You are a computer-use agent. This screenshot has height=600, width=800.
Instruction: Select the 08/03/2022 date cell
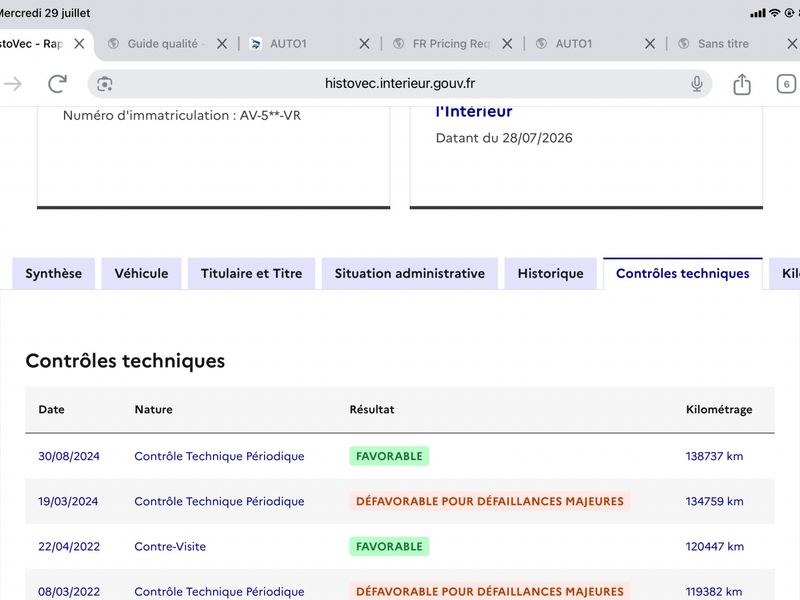(69, 591)
